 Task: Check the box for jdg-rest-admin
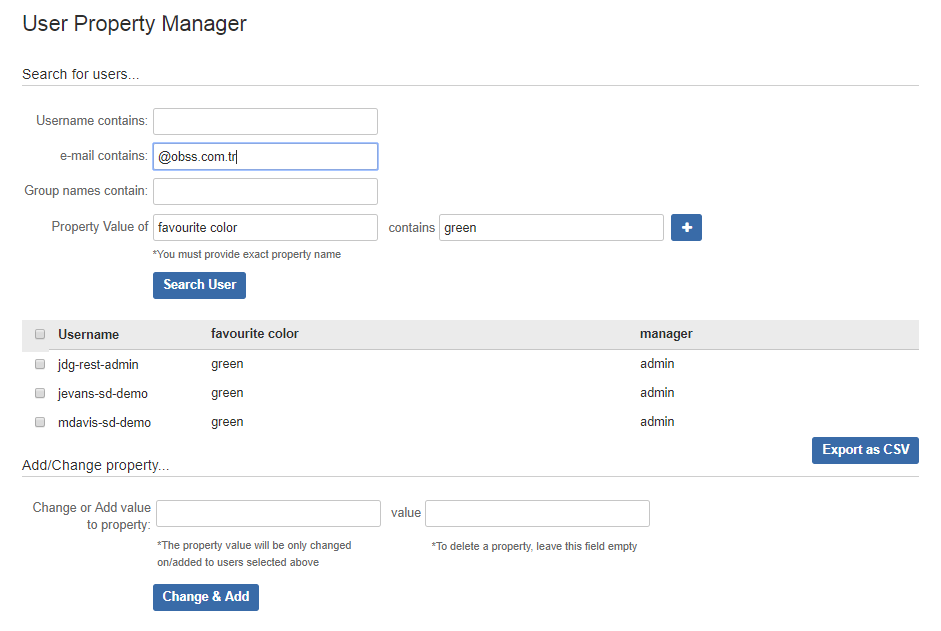click(x=40, y=364)
